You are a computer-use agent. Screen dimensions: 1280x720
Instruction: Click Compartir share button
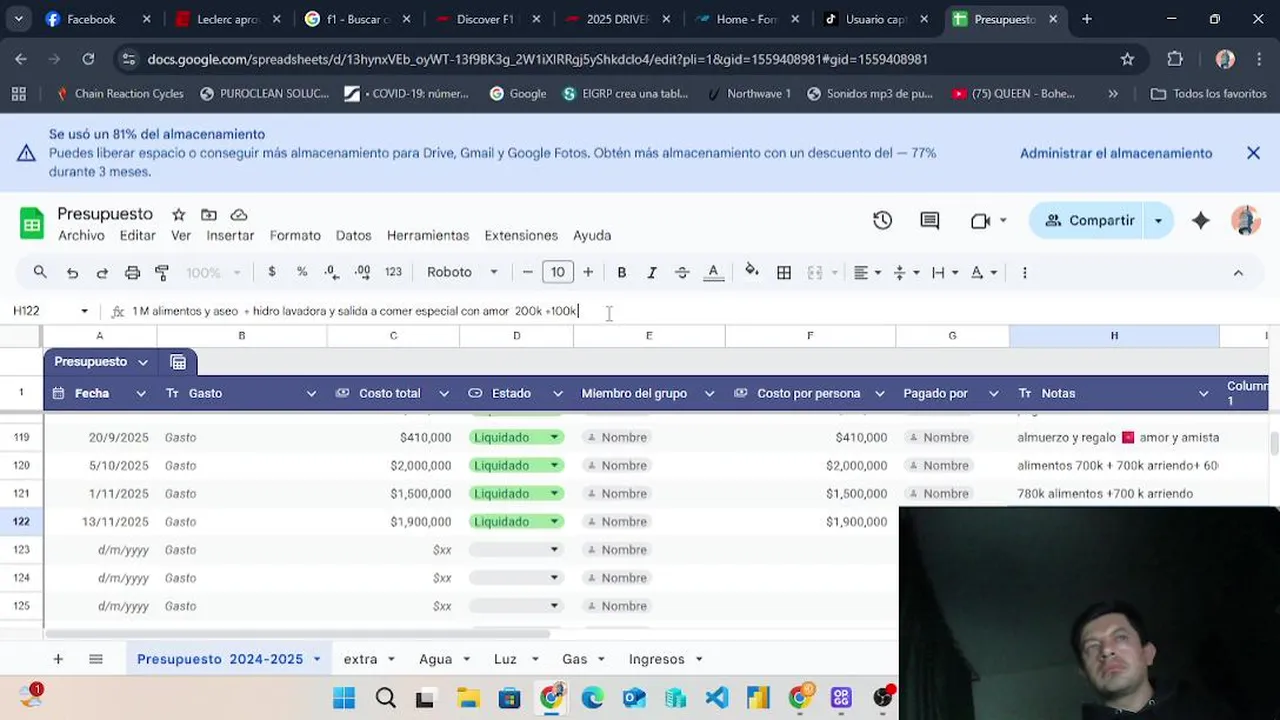click(1089, 221)
